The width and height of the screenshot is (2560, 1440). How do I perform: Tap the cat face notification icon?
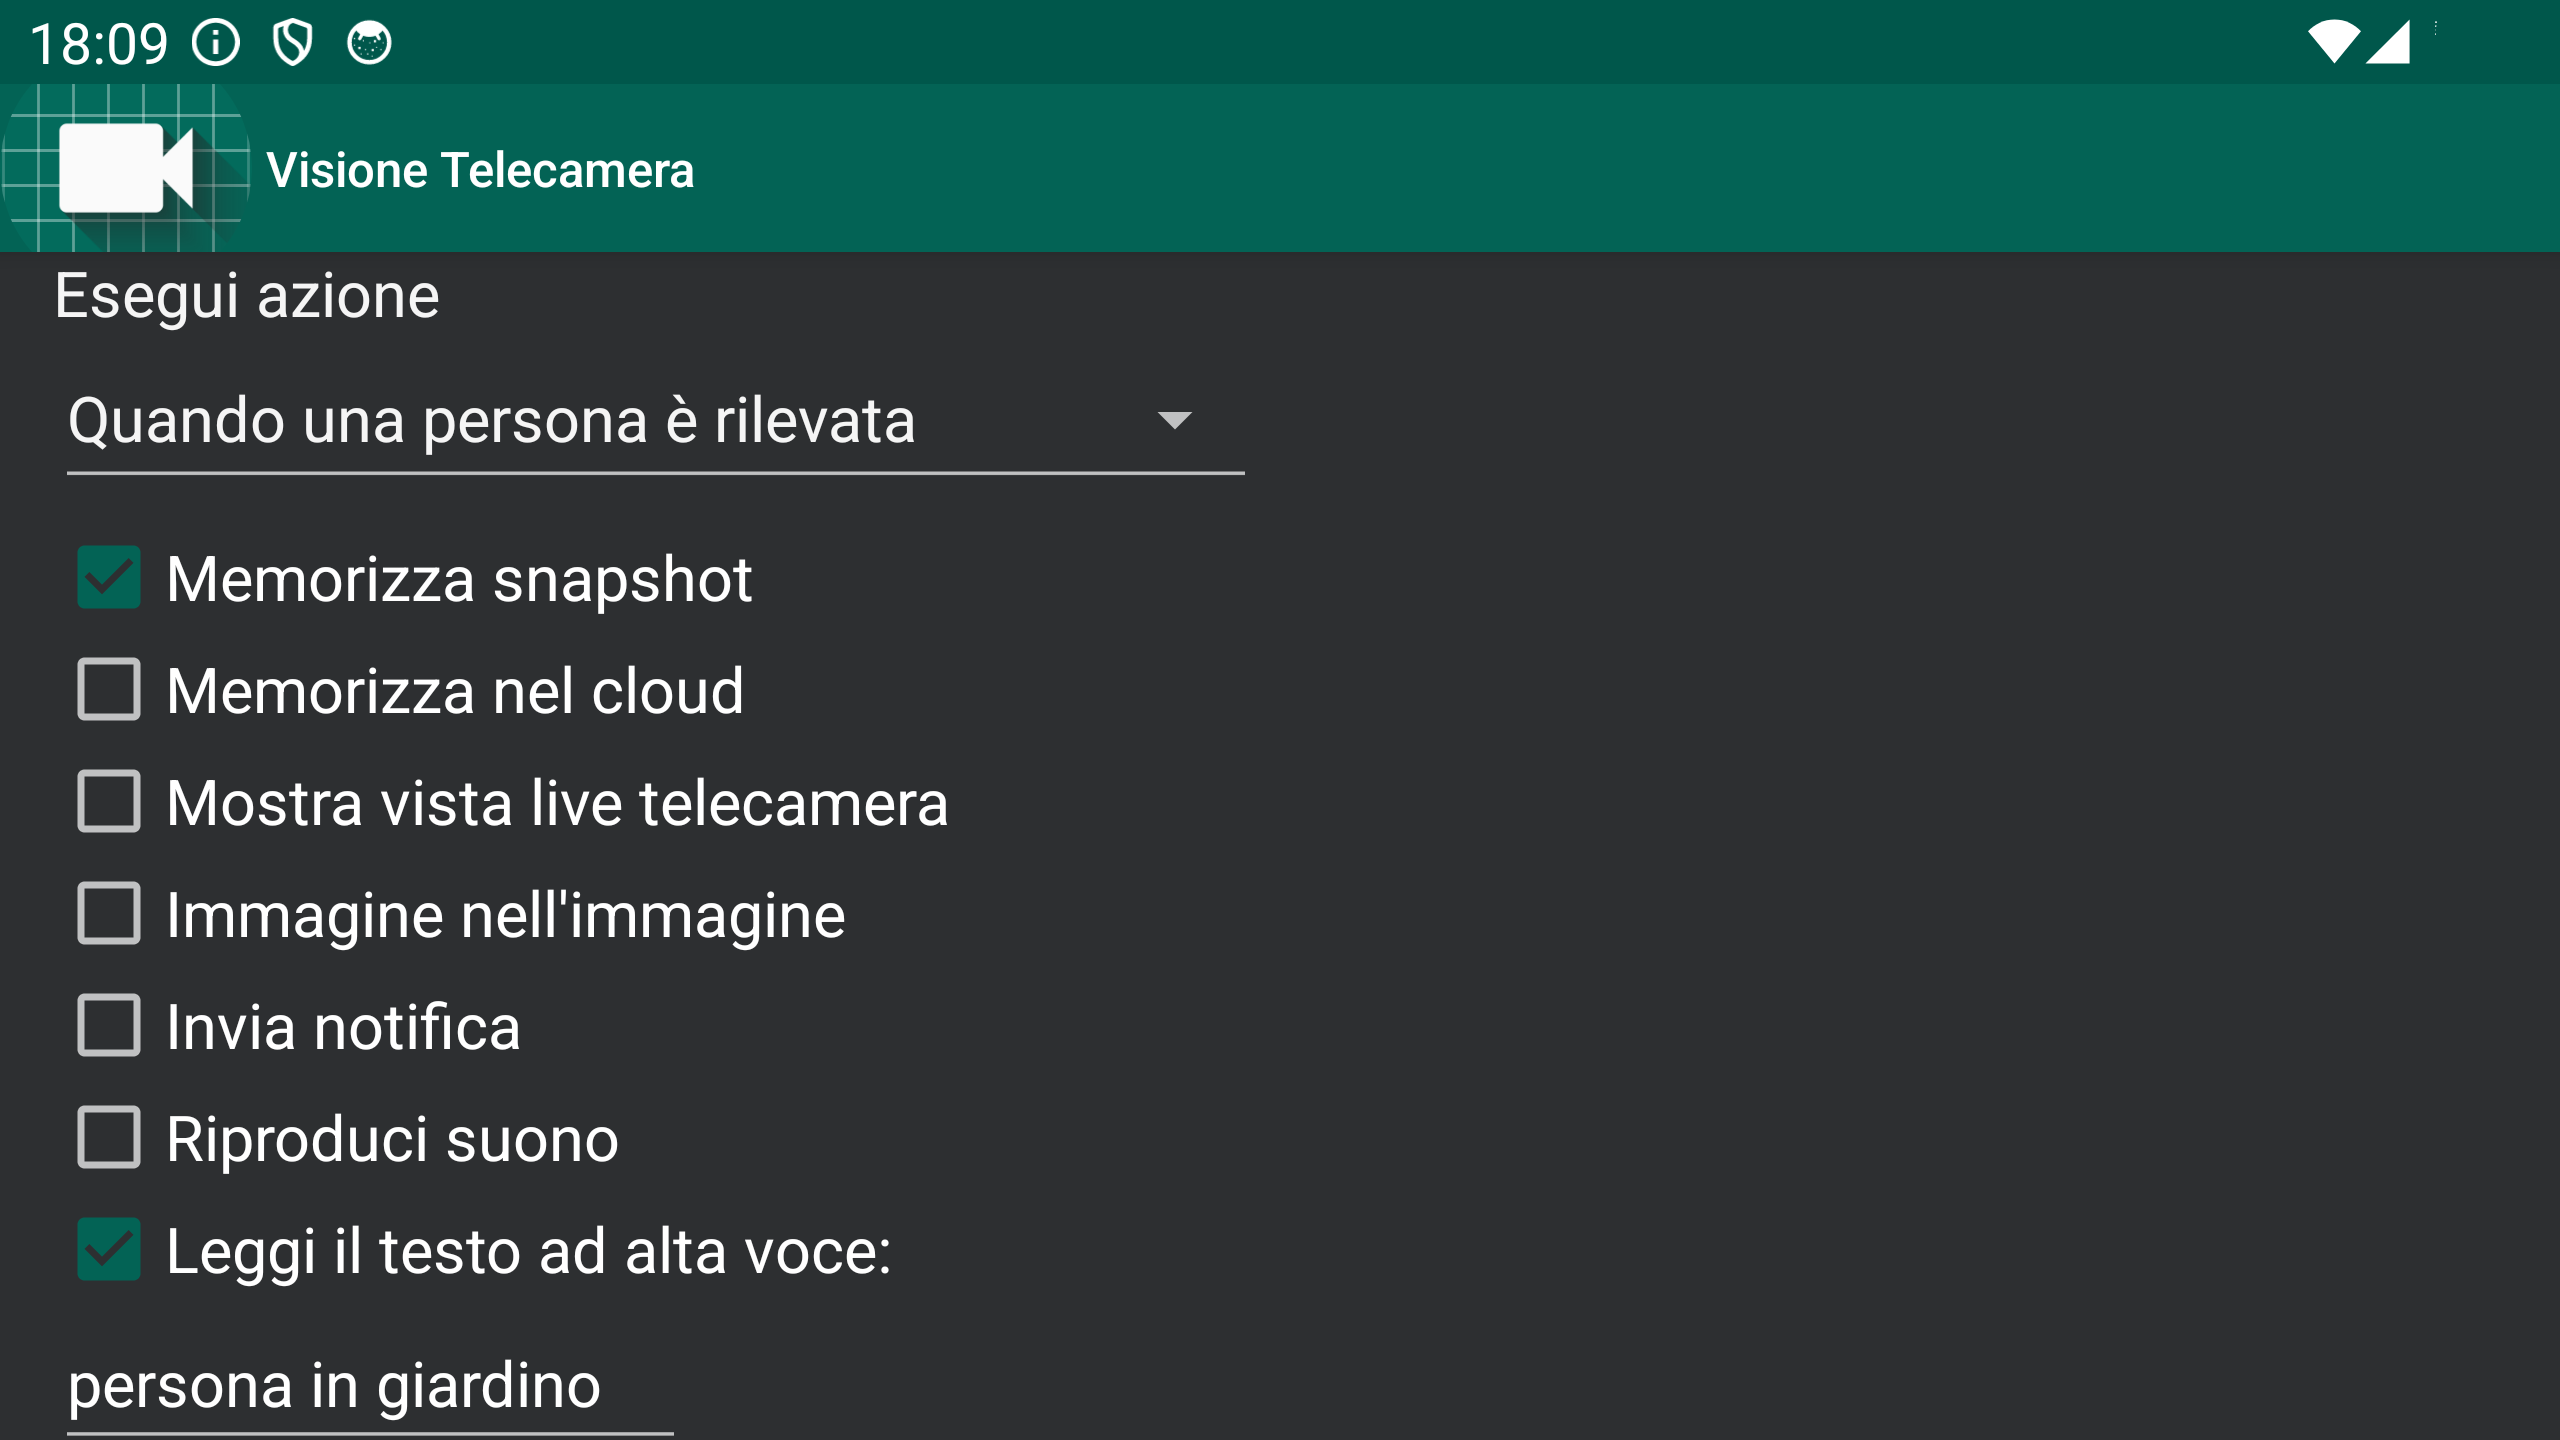369,43
